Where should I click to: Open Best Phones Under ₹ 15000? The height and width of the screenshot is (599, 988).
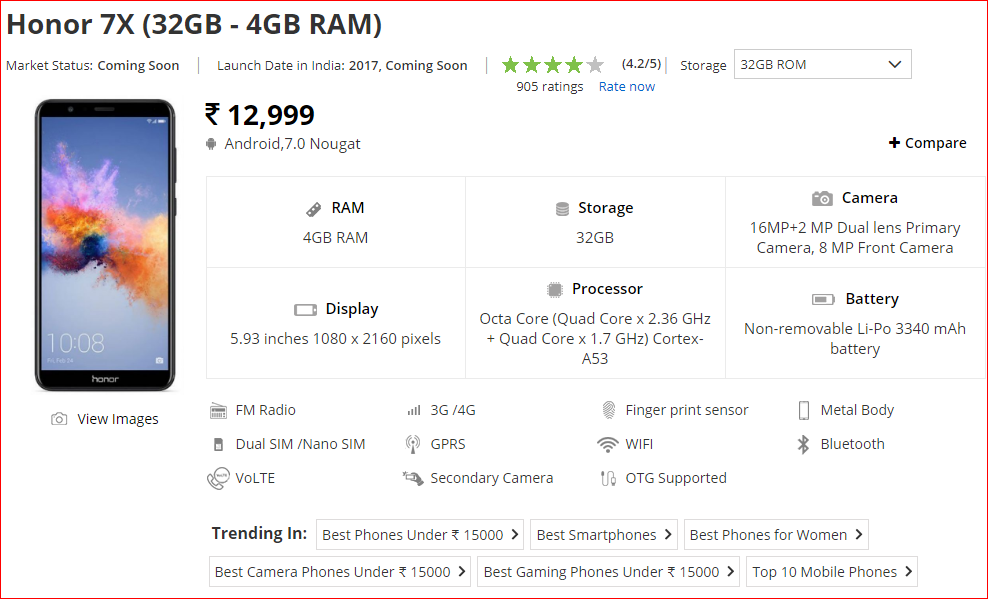point(420,535)
